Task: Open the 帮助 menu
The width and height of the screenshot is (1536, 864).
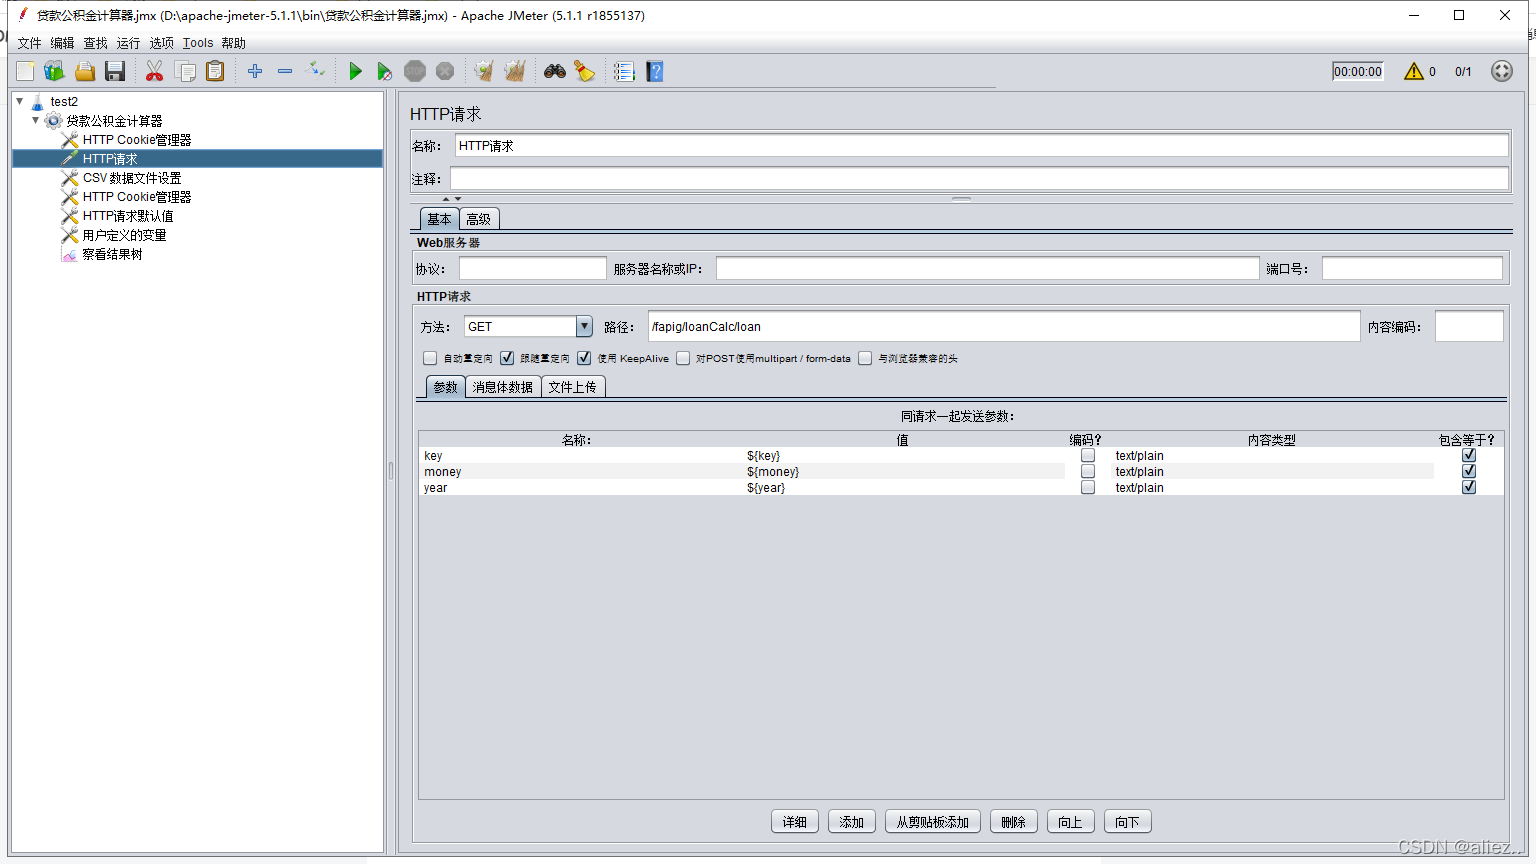Action: click(x=233, y=43)
